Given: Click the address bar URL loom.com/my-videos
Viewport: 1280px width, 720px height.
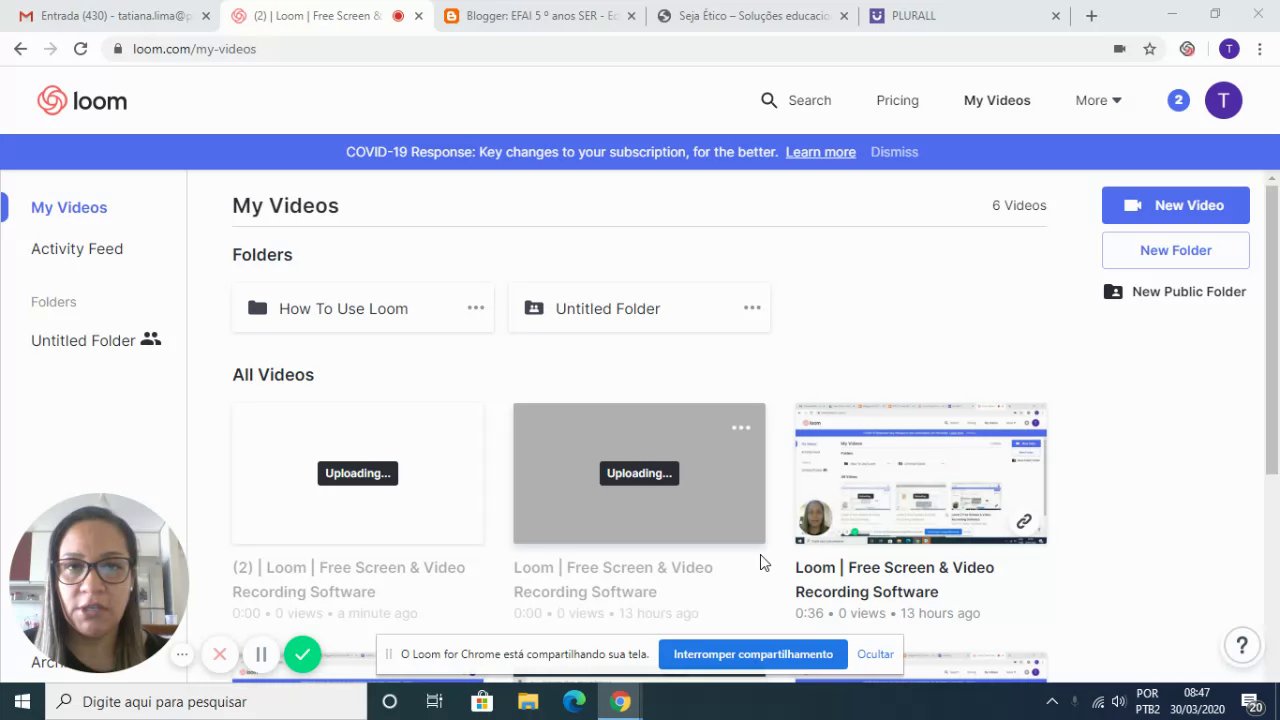Looking at the screenshot, I should point(194,49).
